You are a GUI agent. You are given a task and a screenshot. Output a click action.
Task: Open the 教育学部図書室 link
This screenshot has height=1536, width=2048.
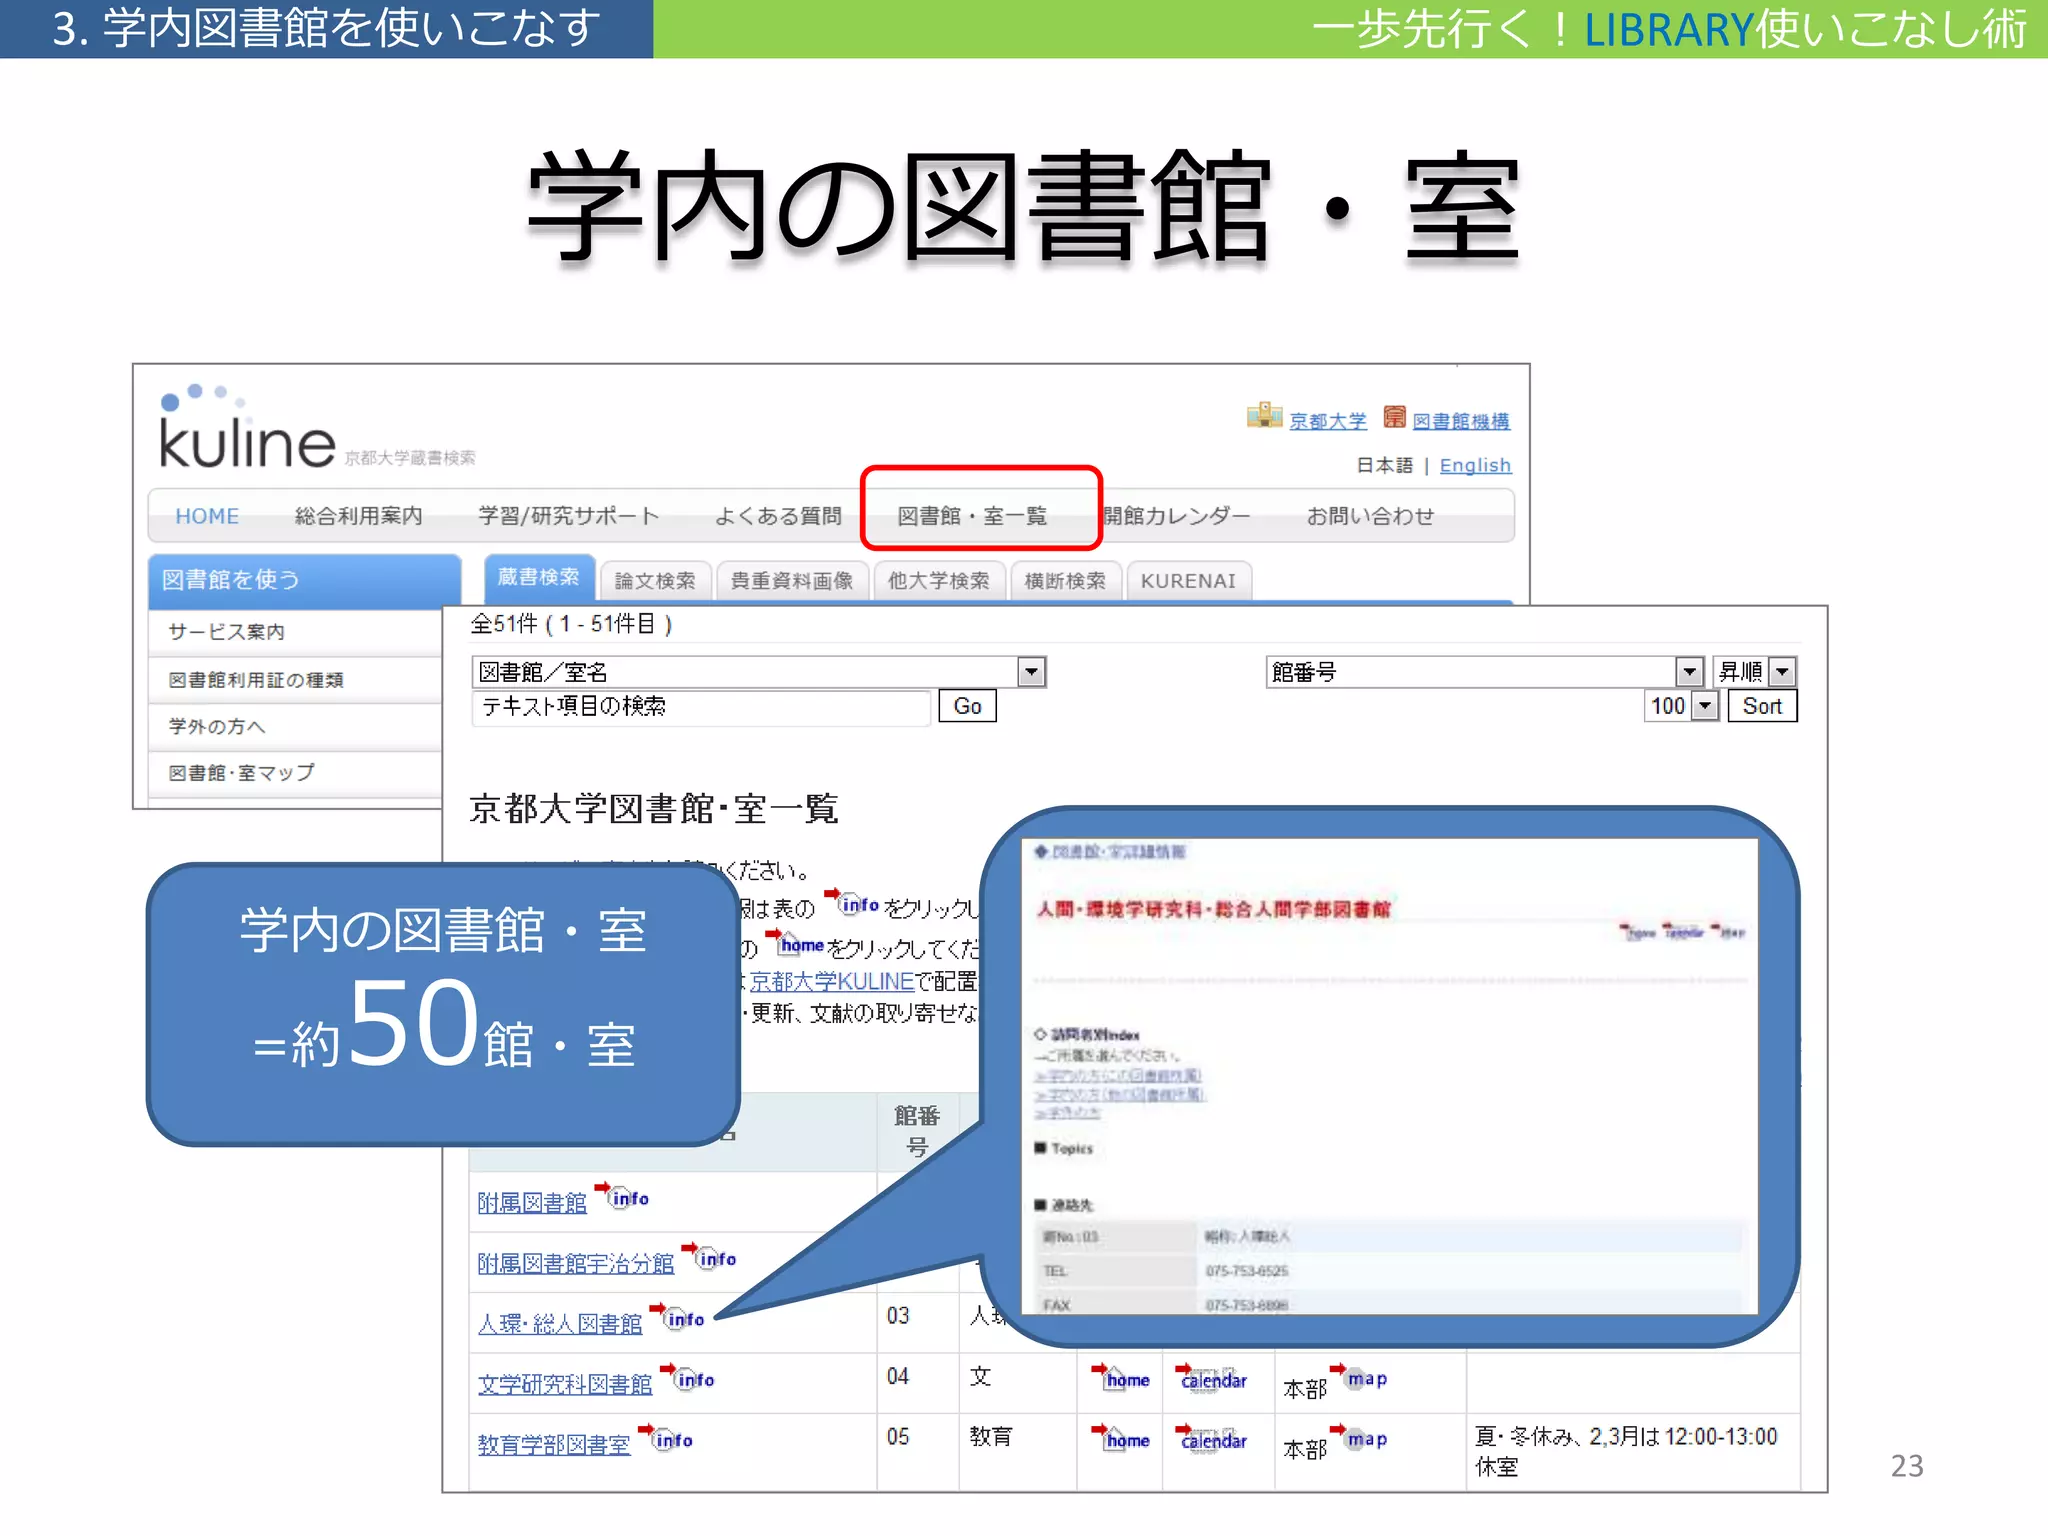coord(554,1445)
